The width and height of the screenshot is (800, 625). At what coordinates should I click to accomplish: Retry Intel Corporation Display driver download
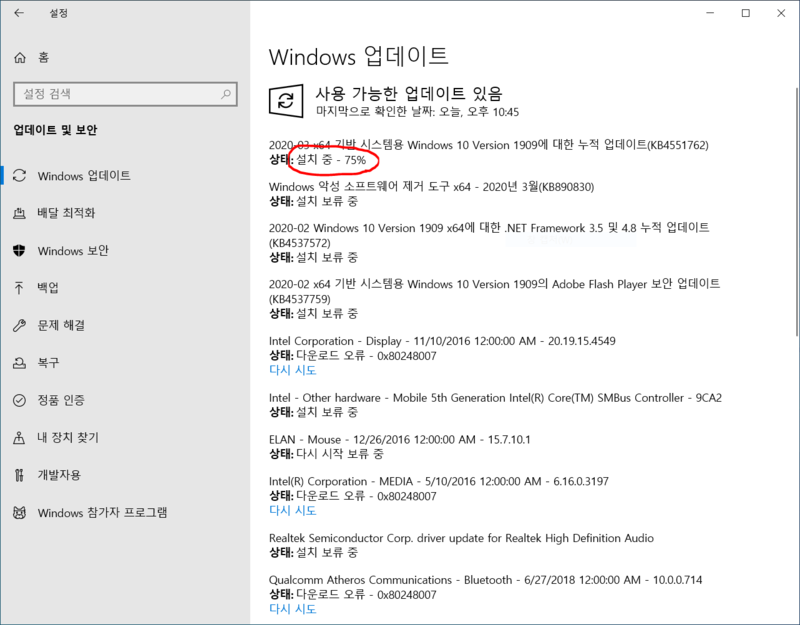pyautogui.click(x=292, y=370)
